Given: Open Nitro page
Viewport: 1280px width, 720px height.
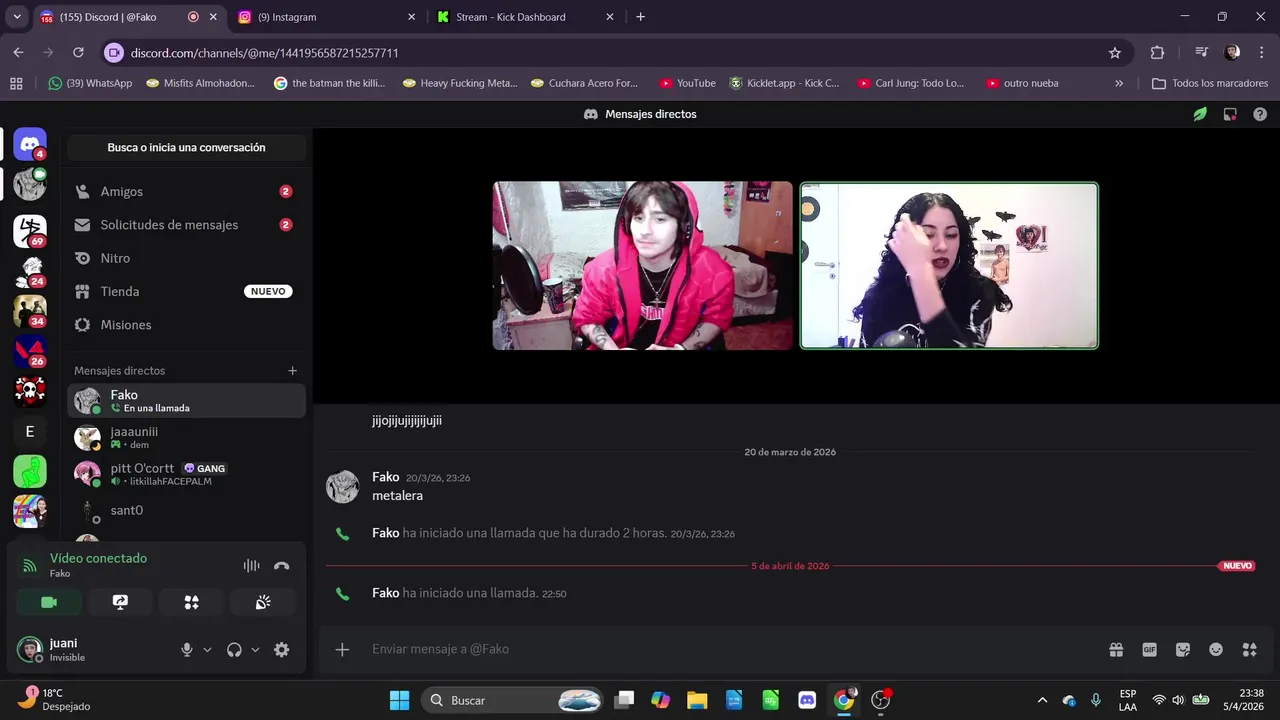Looking at the screenshot, I should pos(186,258).
